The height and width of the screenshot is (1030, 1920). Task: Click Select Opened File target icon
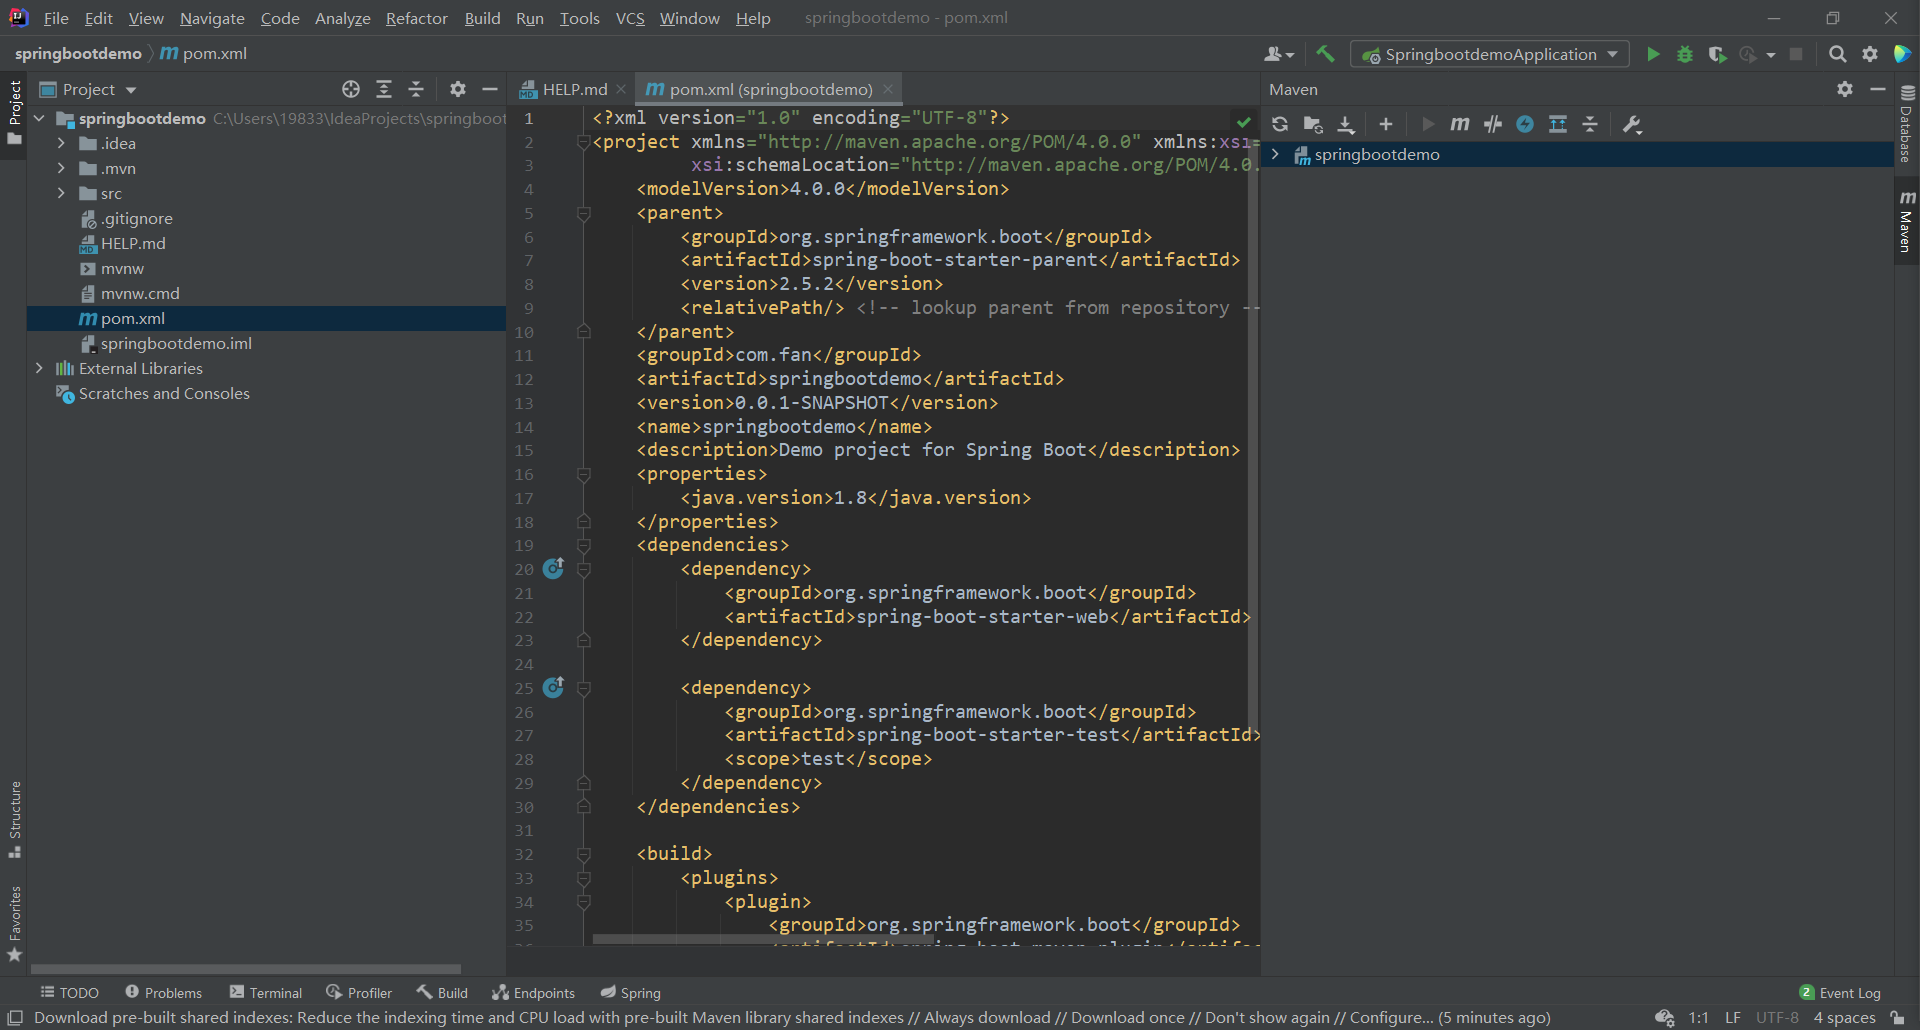coord(351,89)
